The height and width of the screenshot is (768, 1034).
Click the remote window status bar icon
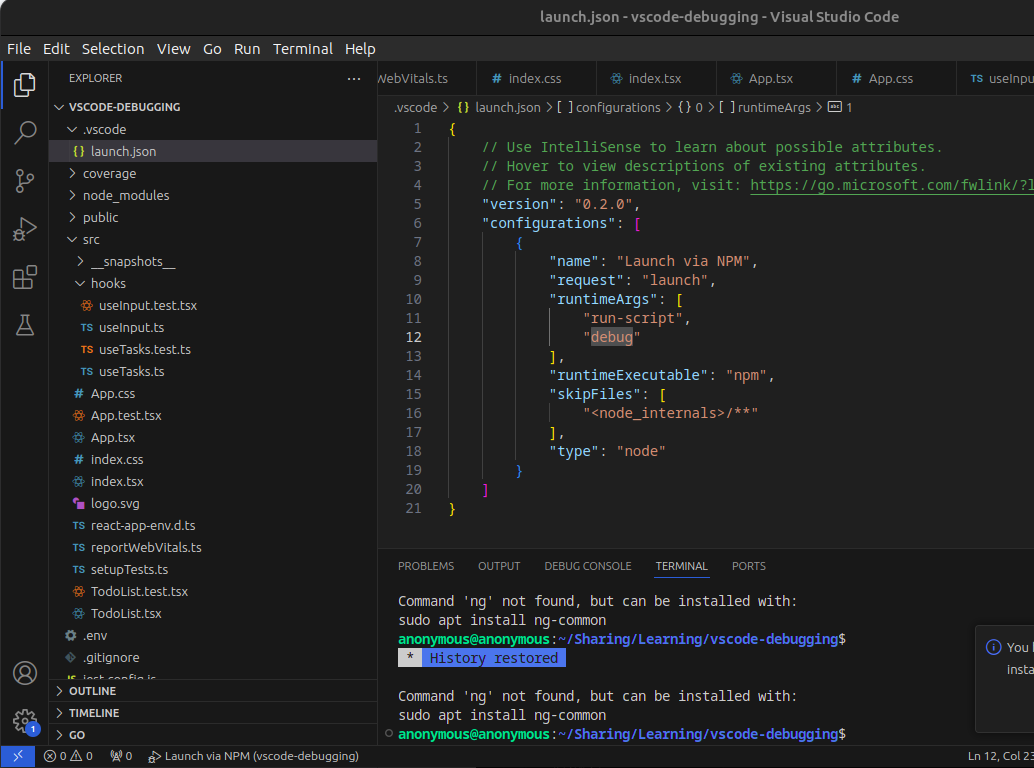[18, 756]
